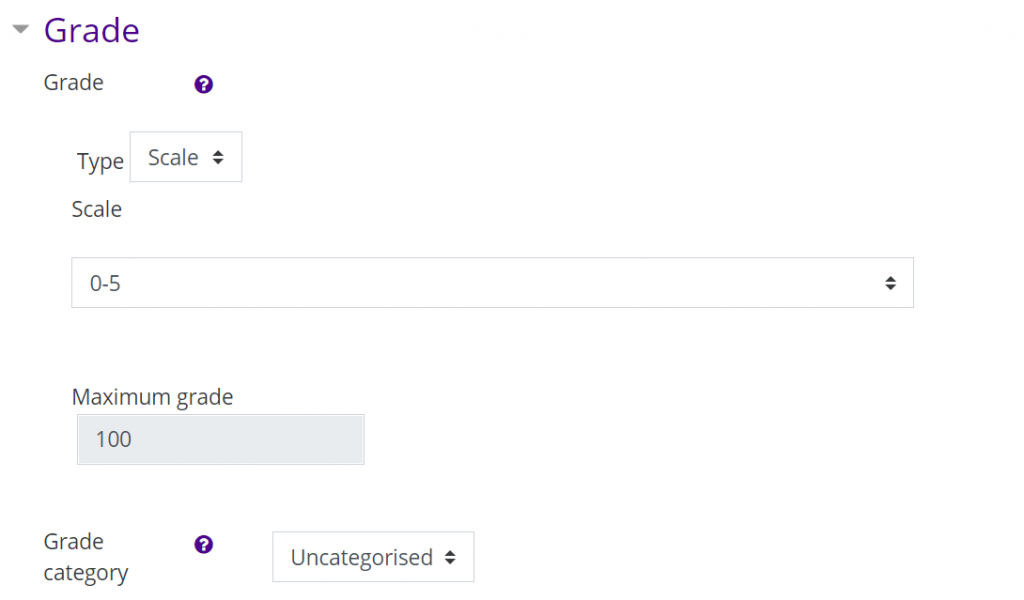Screen dimensions: 1024x600
Task: Expand the Scale dropdown showing 0-5
Action: [492, 283]
